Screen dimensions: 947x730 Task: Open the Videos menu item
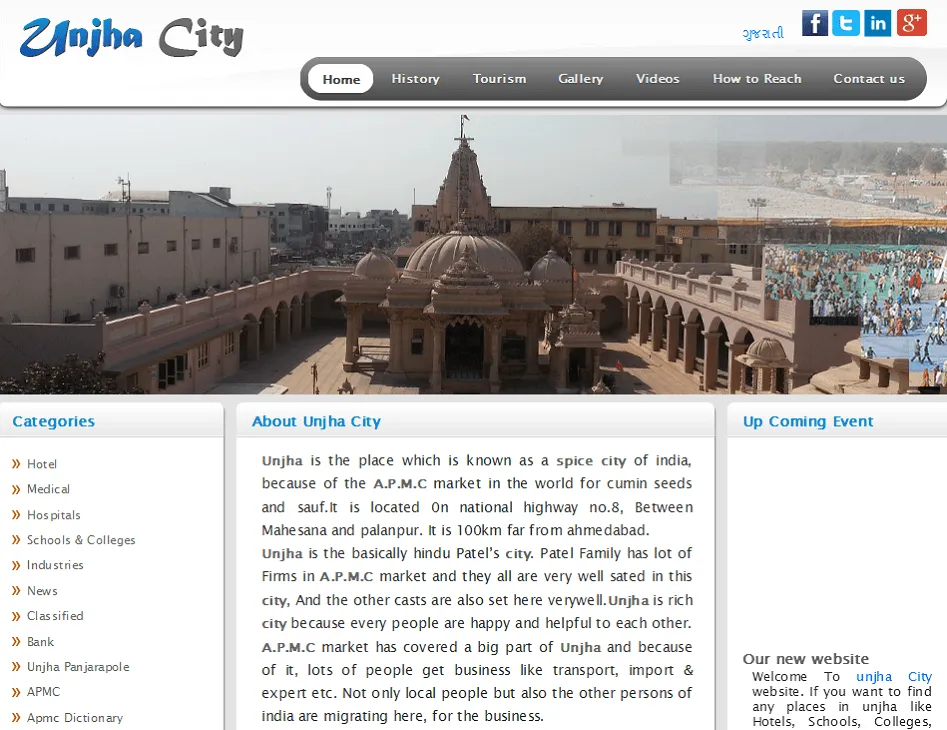pyautogui.click(x=657, y=78)
